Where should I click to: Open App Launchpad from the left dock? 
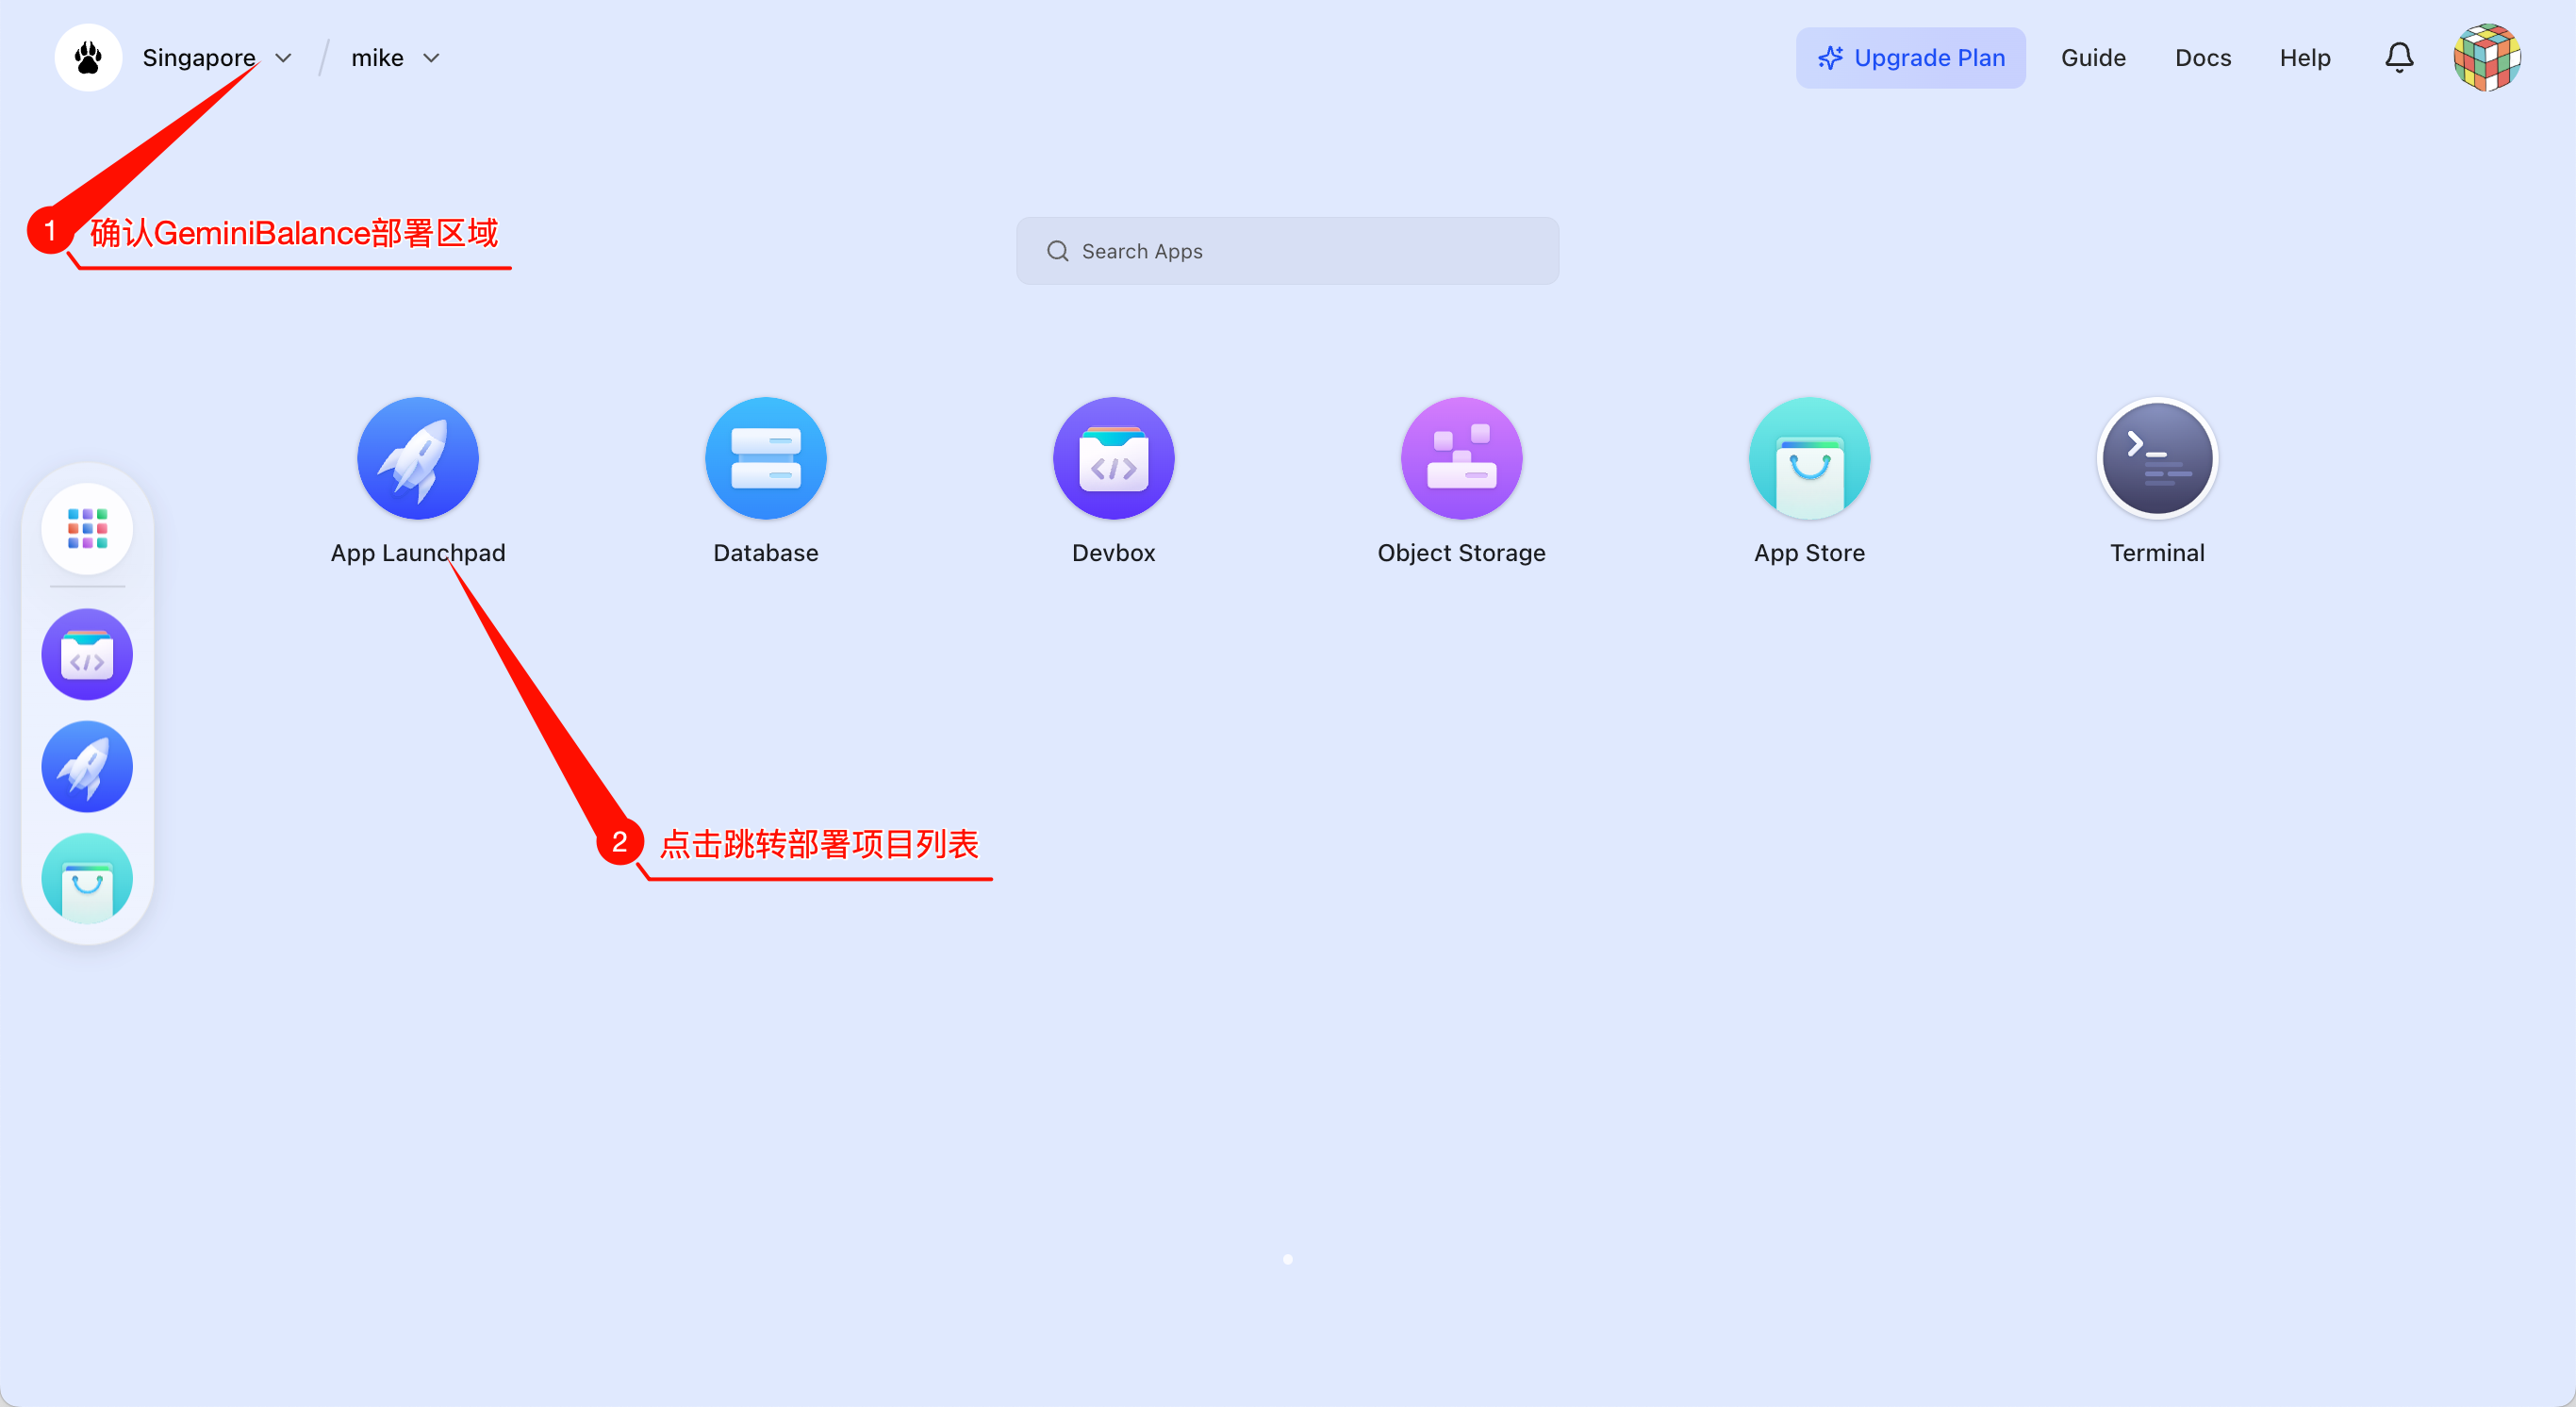(87, 767)
